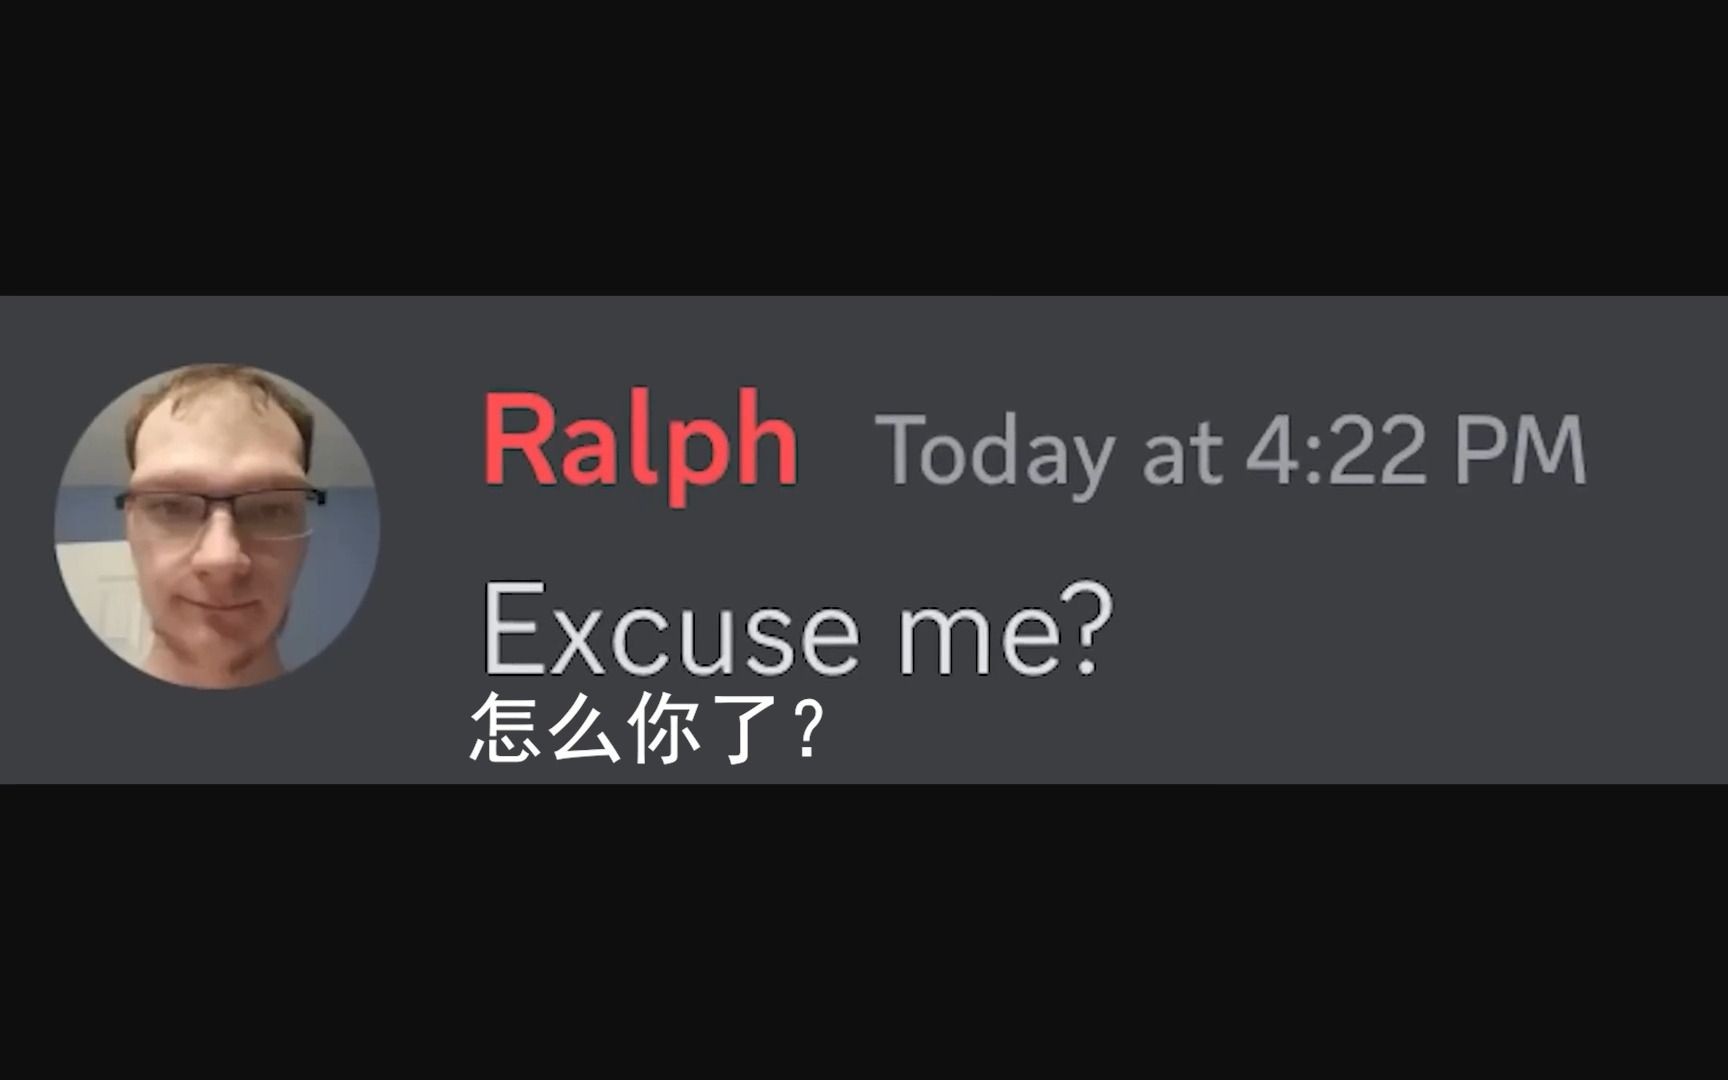Click the black bar below the message

(864, 932)
